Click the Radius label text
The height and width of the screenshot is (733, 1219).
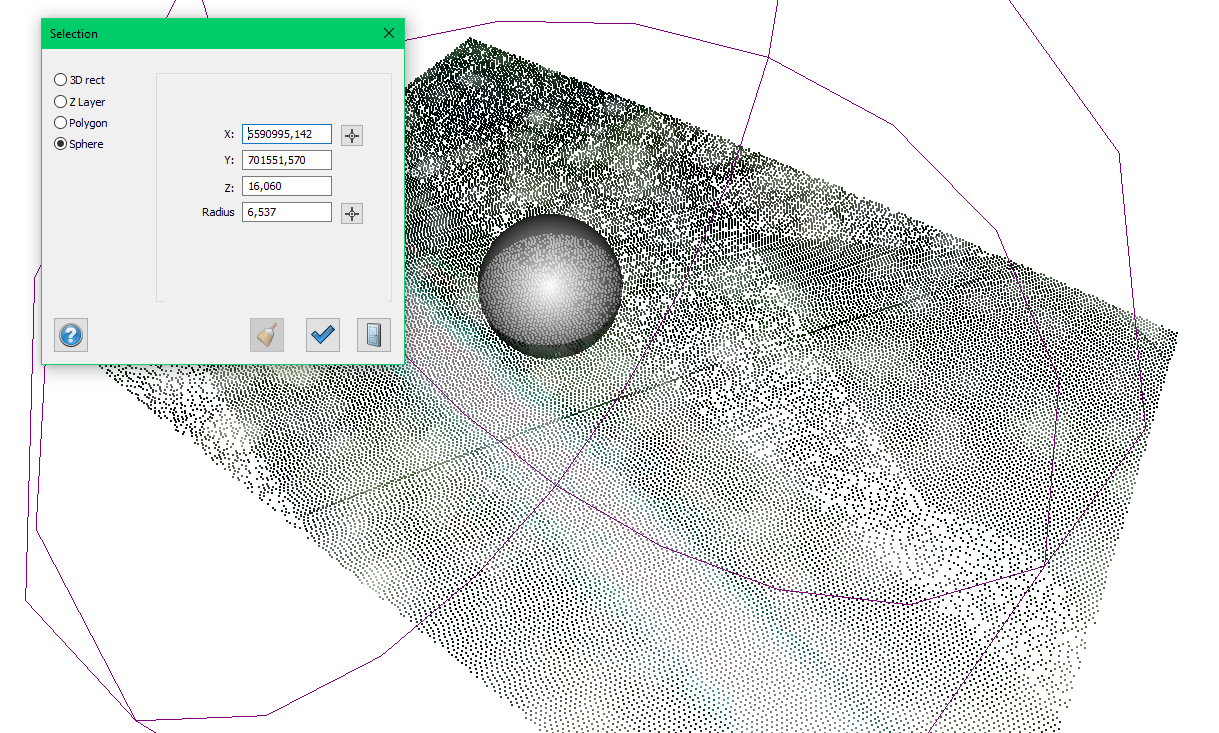(218, 212)
